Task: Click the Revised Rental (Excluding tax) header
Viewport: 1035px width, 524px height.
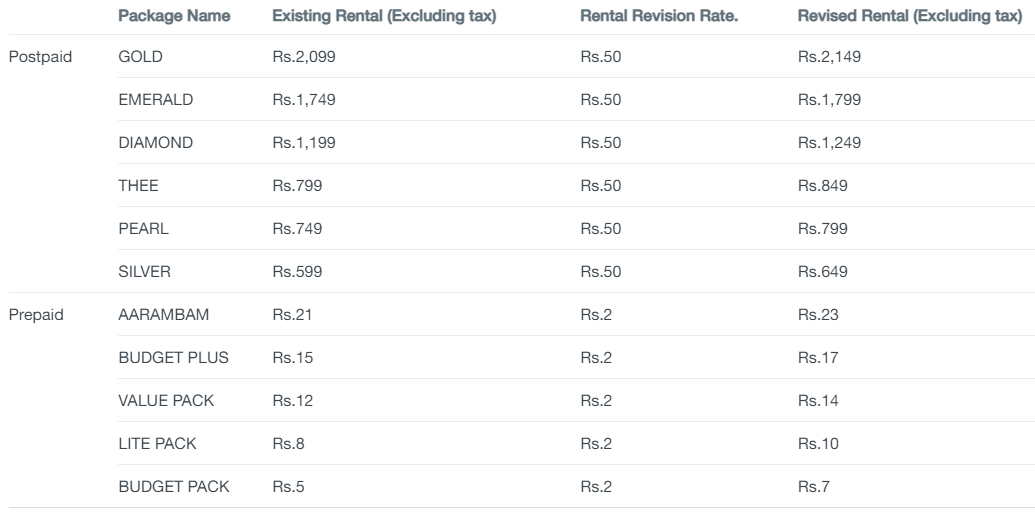Action: (910, 16)
